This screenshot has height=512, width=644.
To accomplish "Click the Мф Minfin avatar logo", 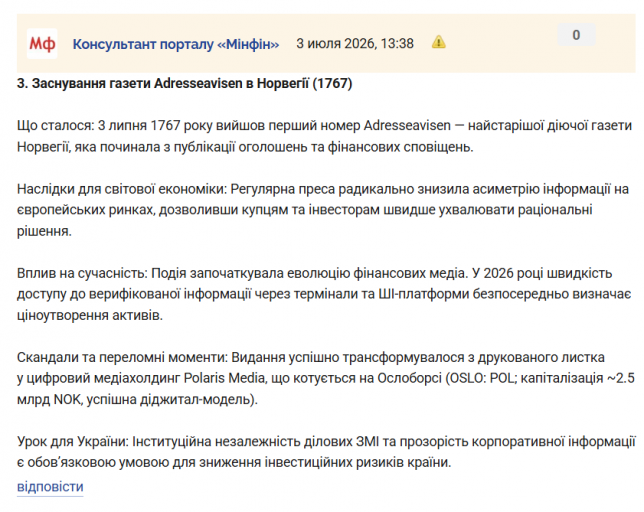I will click(42, 44).
